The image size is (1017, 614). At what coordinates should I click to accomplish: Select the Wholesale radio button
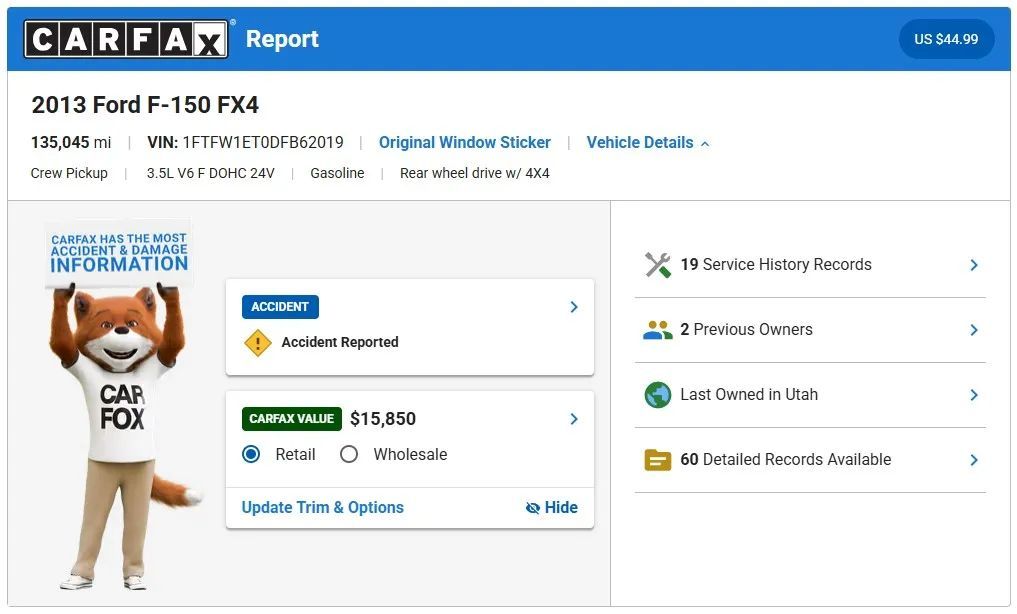(x=349, y=455)
